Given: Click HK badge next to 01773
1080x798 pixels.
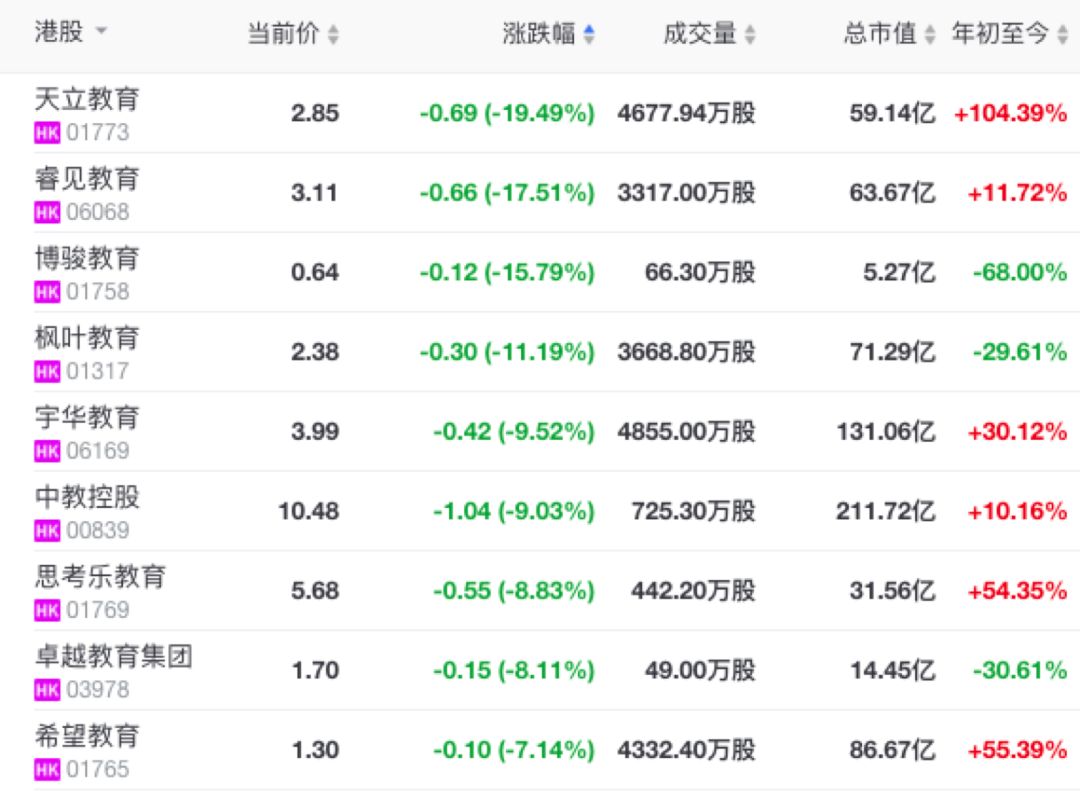Looking at the screenshot, I should 47,132.
